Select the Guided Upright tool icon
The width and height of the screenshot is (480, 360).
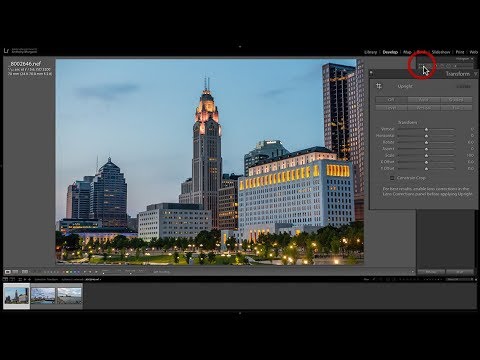[x=379, y=86]
